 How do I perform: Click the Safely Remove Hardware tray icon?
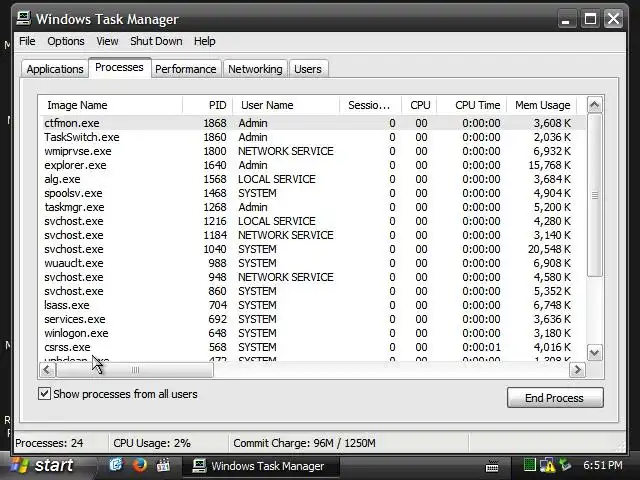[x=565, y=465]
